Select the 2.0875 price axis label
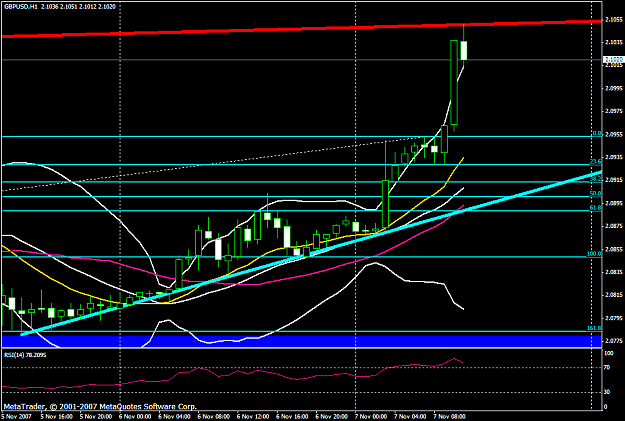 613,226
